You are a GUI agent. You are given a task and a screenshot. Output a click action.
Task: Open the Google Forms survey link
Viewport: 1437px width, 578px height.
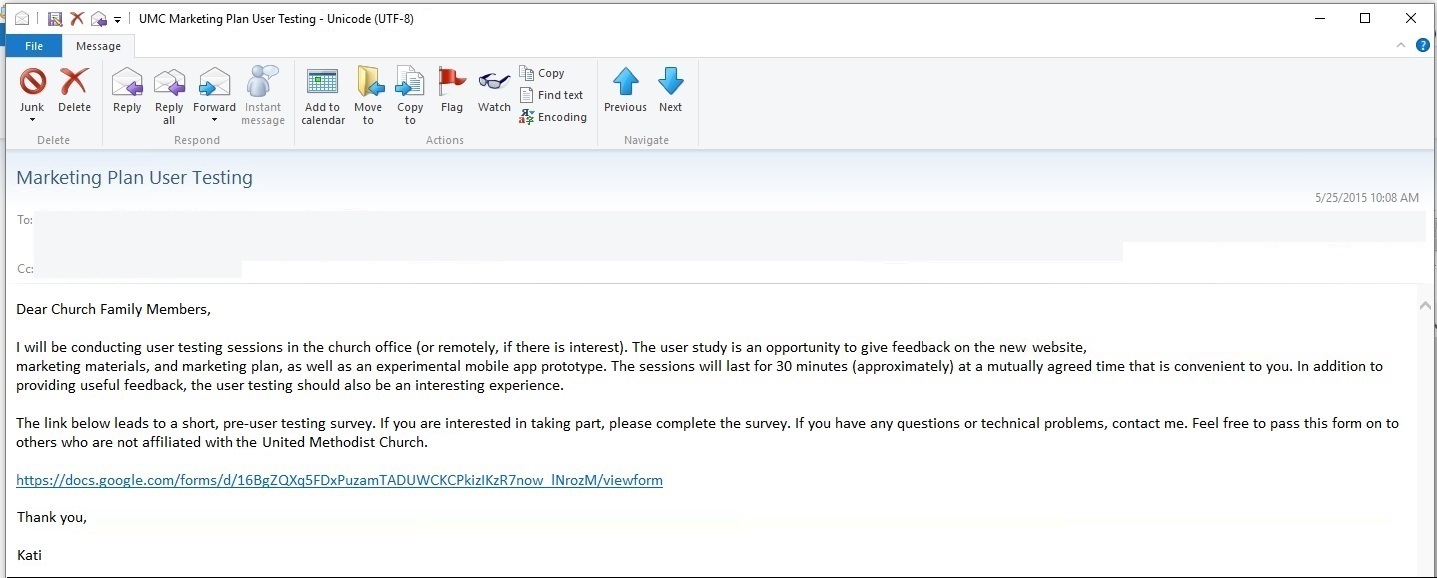tap(339, 480)
